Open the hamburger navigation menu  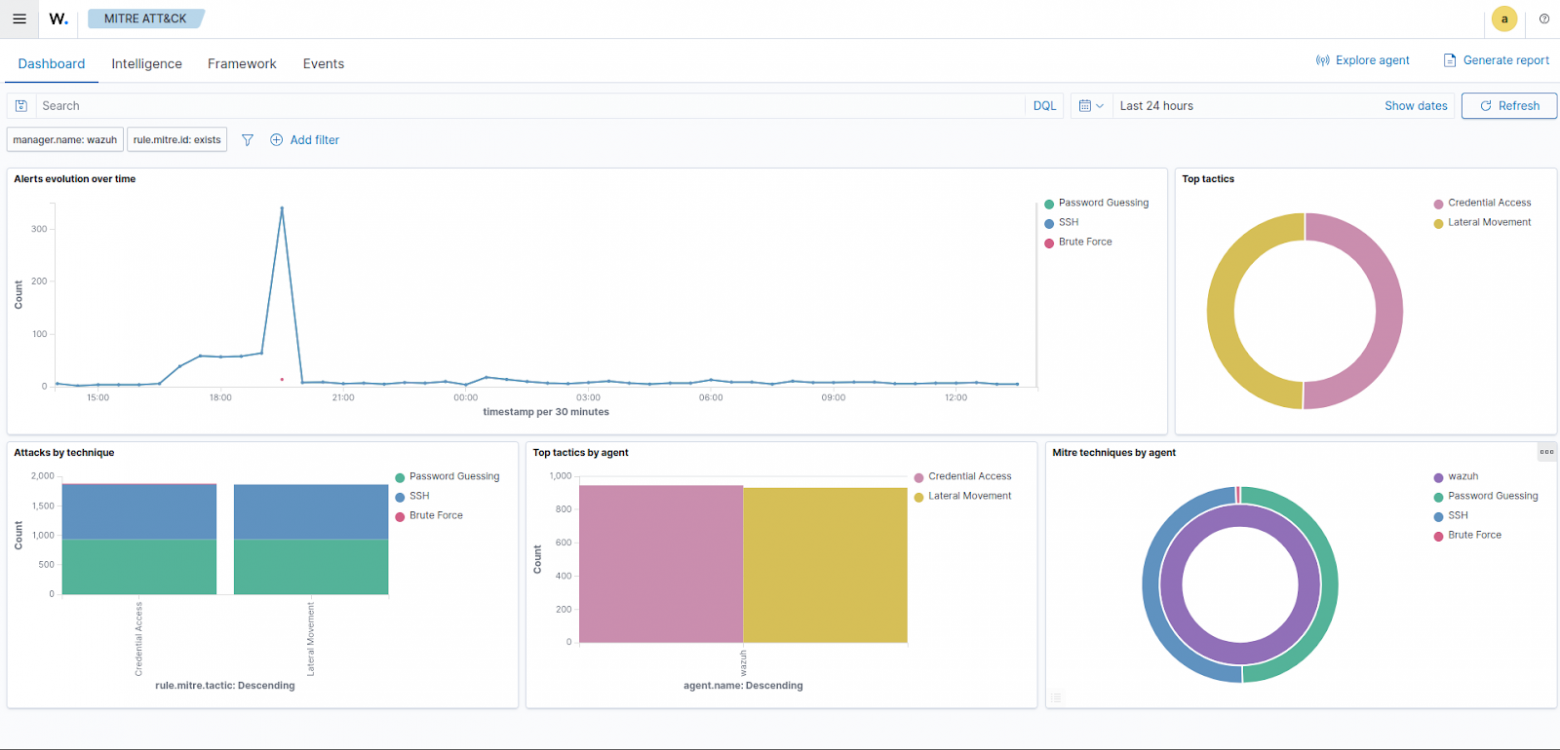pos(19,19)
